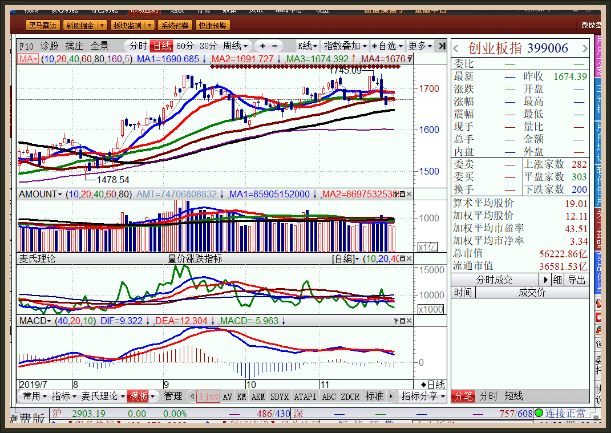The image size is (611, 433).
Task: Select the AKR indicator tab
Action: (258, 396)
